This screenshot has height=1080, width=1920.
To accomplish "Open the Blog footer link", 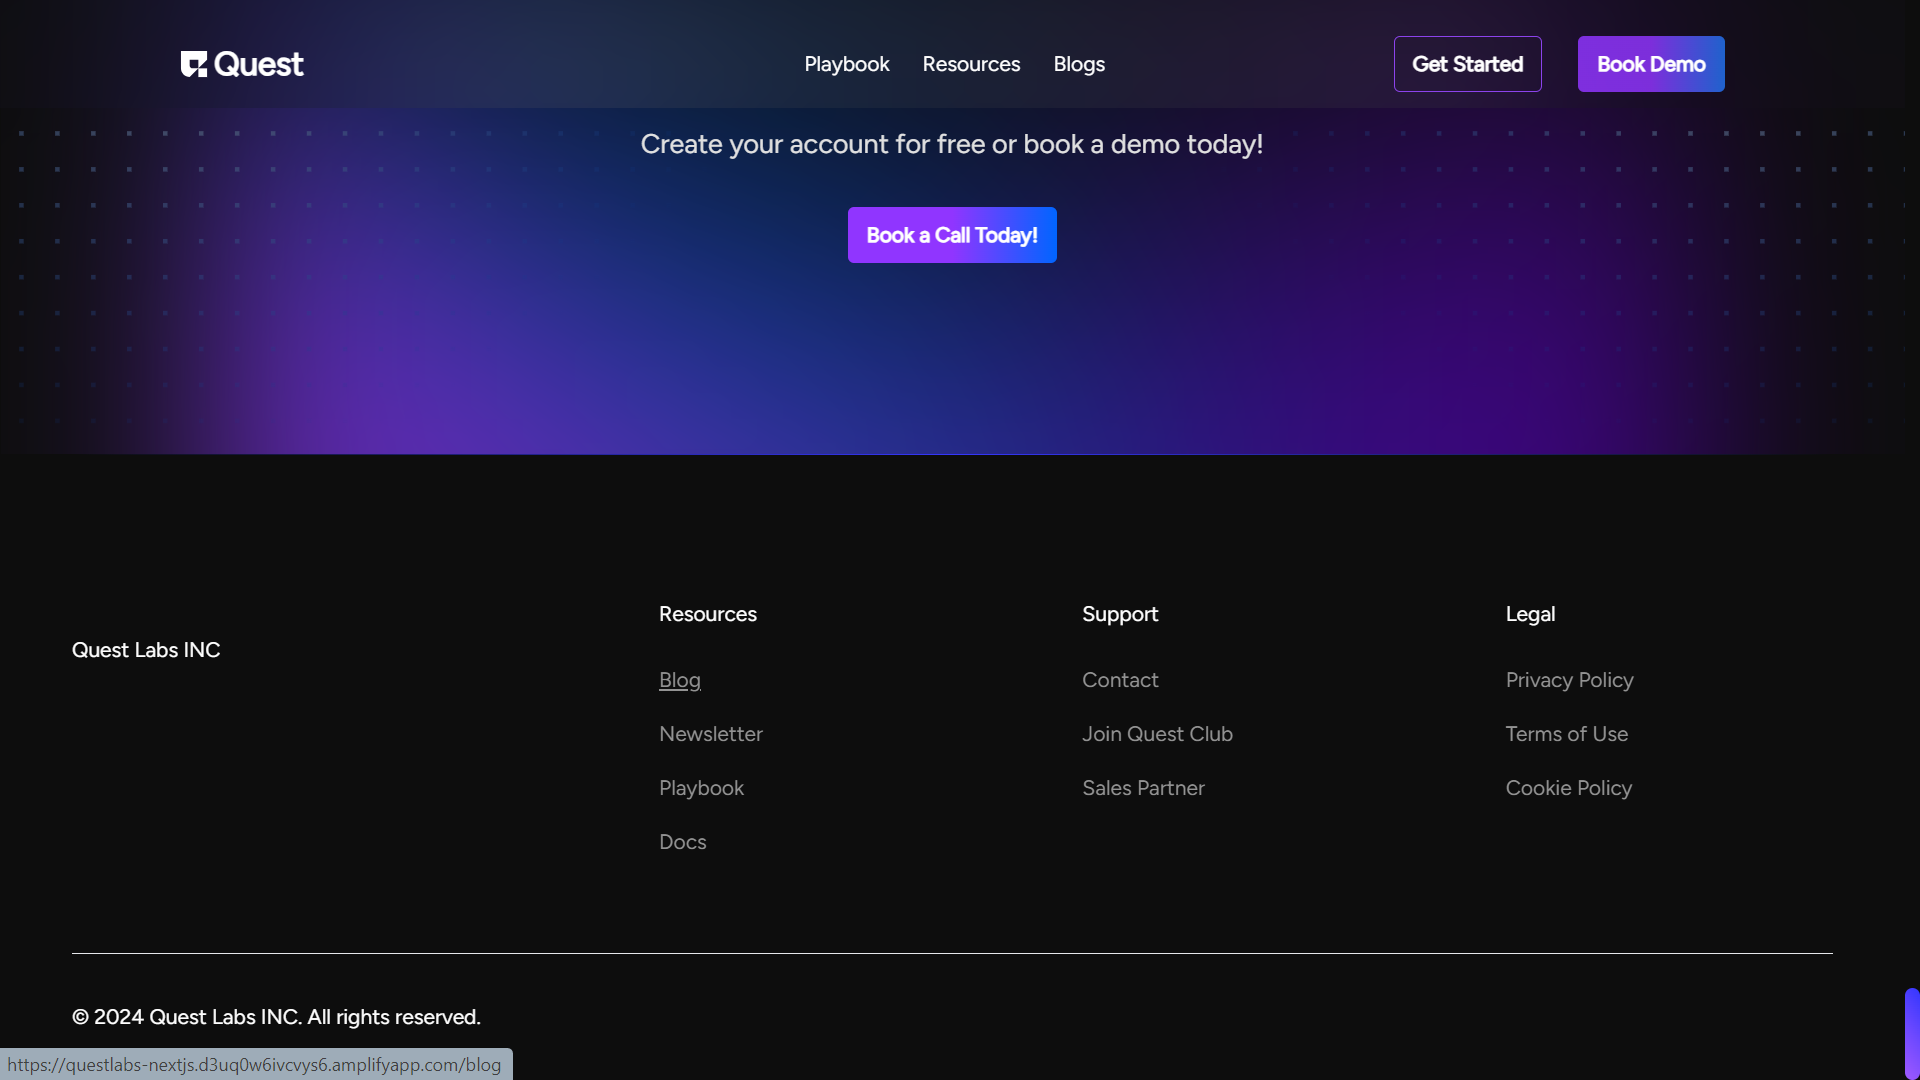I will coord(680,680).
